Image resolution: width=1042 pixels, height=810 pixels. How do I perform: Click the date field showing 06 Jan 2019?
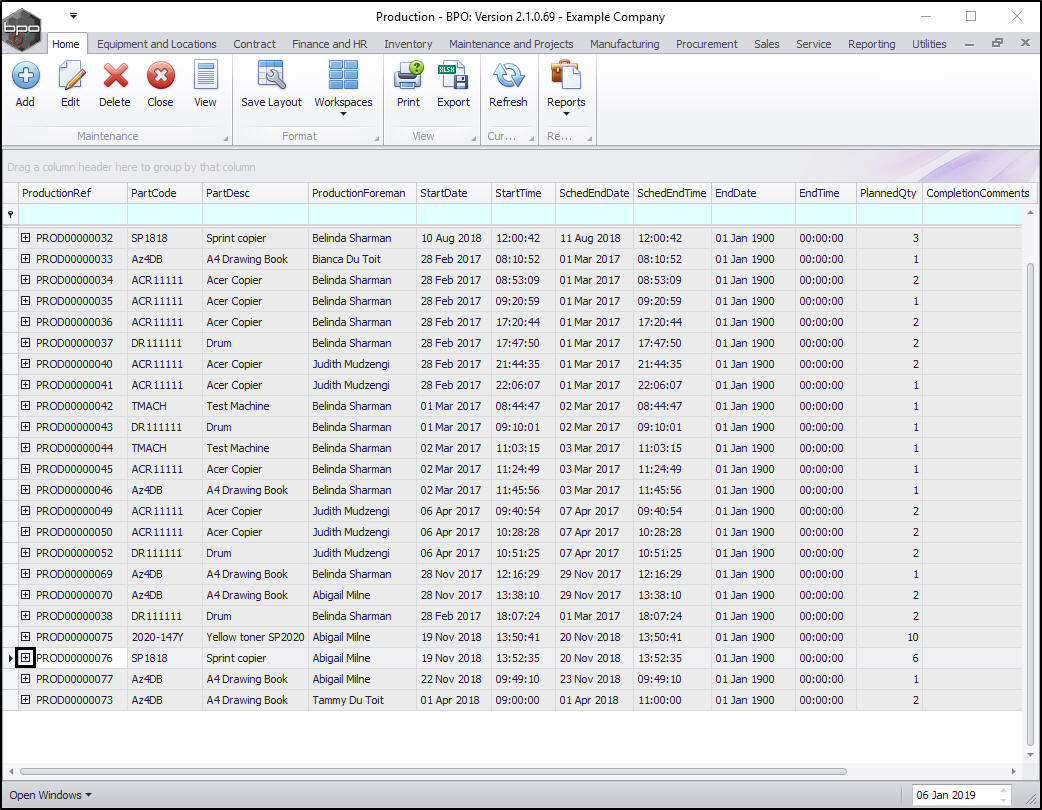click(x=954, y=795)
